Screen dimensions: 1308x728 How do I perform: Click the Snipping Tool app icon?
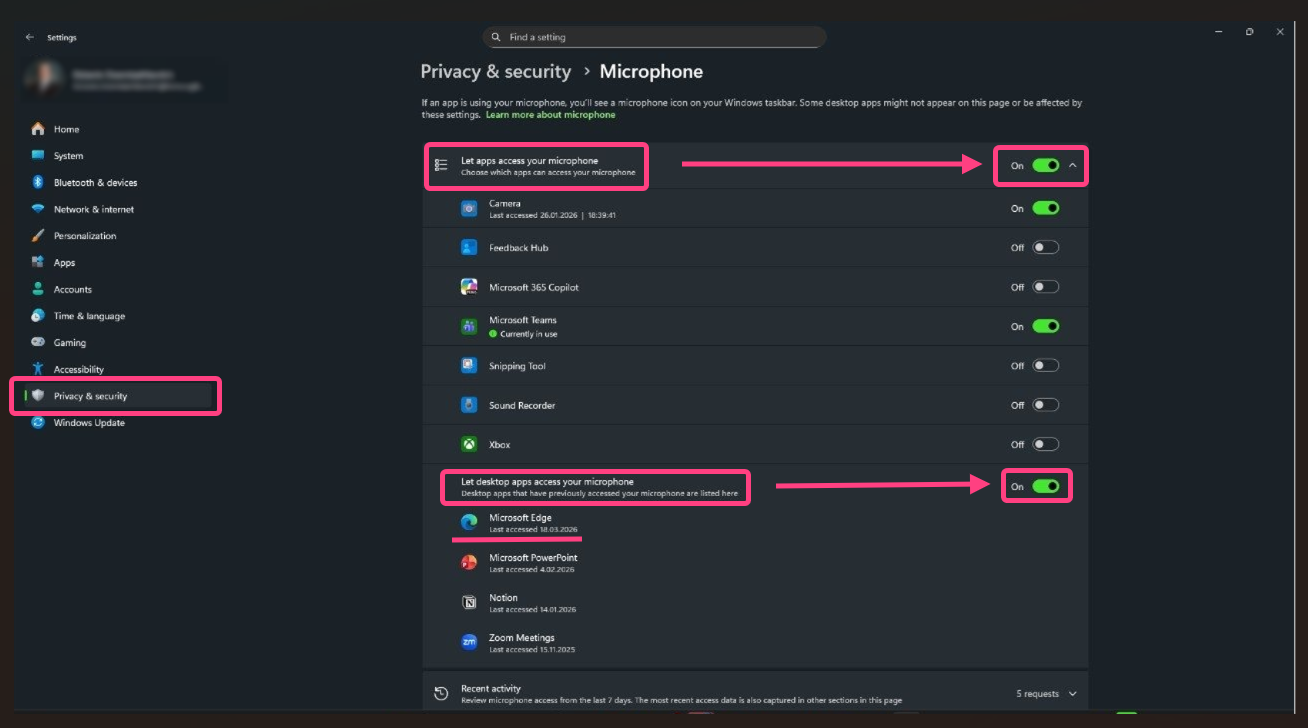coord(469,366)
